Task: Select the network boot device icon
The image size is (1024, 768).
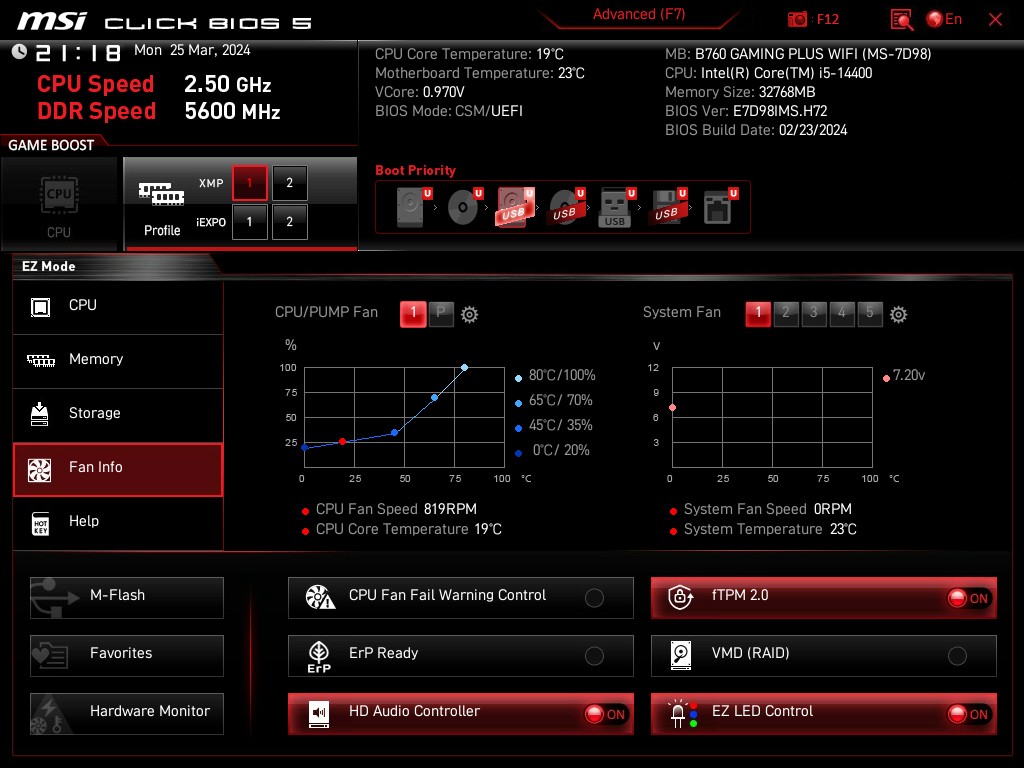Action: (x=720, y=206)
